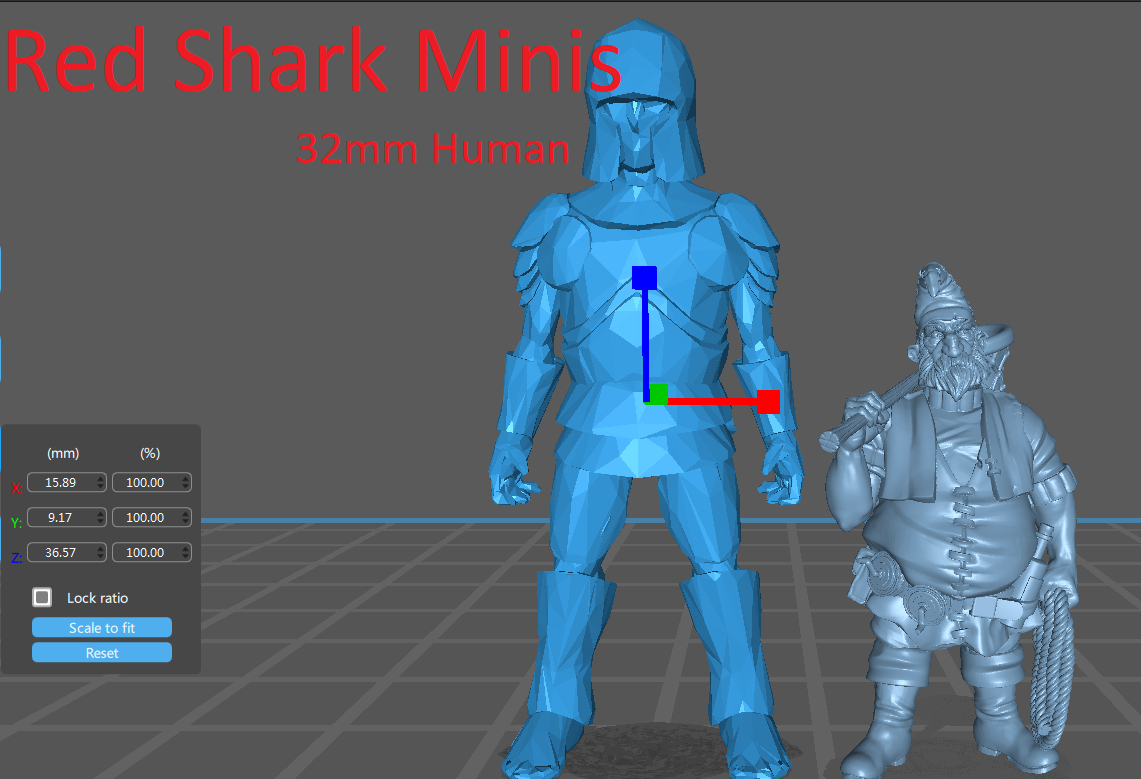Click the Scale to fit button
The height and width of the screenshot is (779, 1141).
[102, 628]
